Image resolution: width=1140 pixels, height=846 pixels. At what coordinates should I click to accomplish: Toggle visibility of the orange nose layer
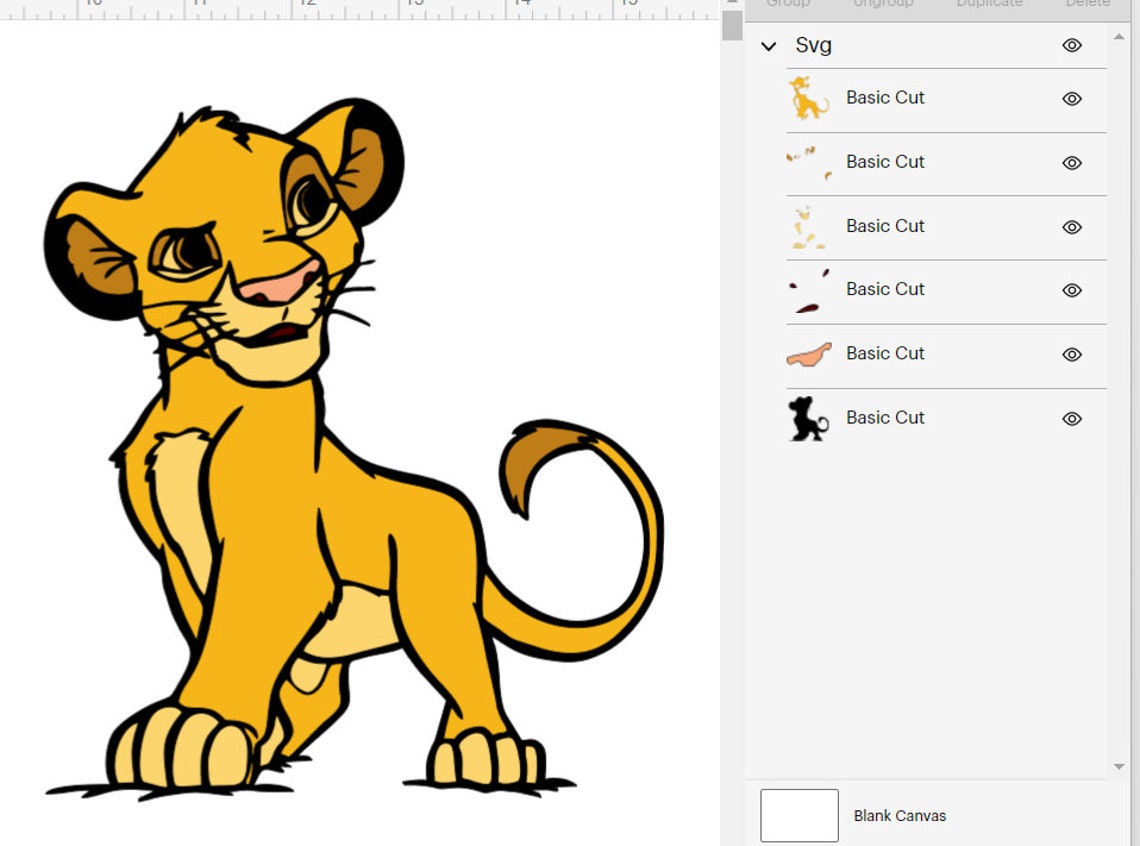1071,355
